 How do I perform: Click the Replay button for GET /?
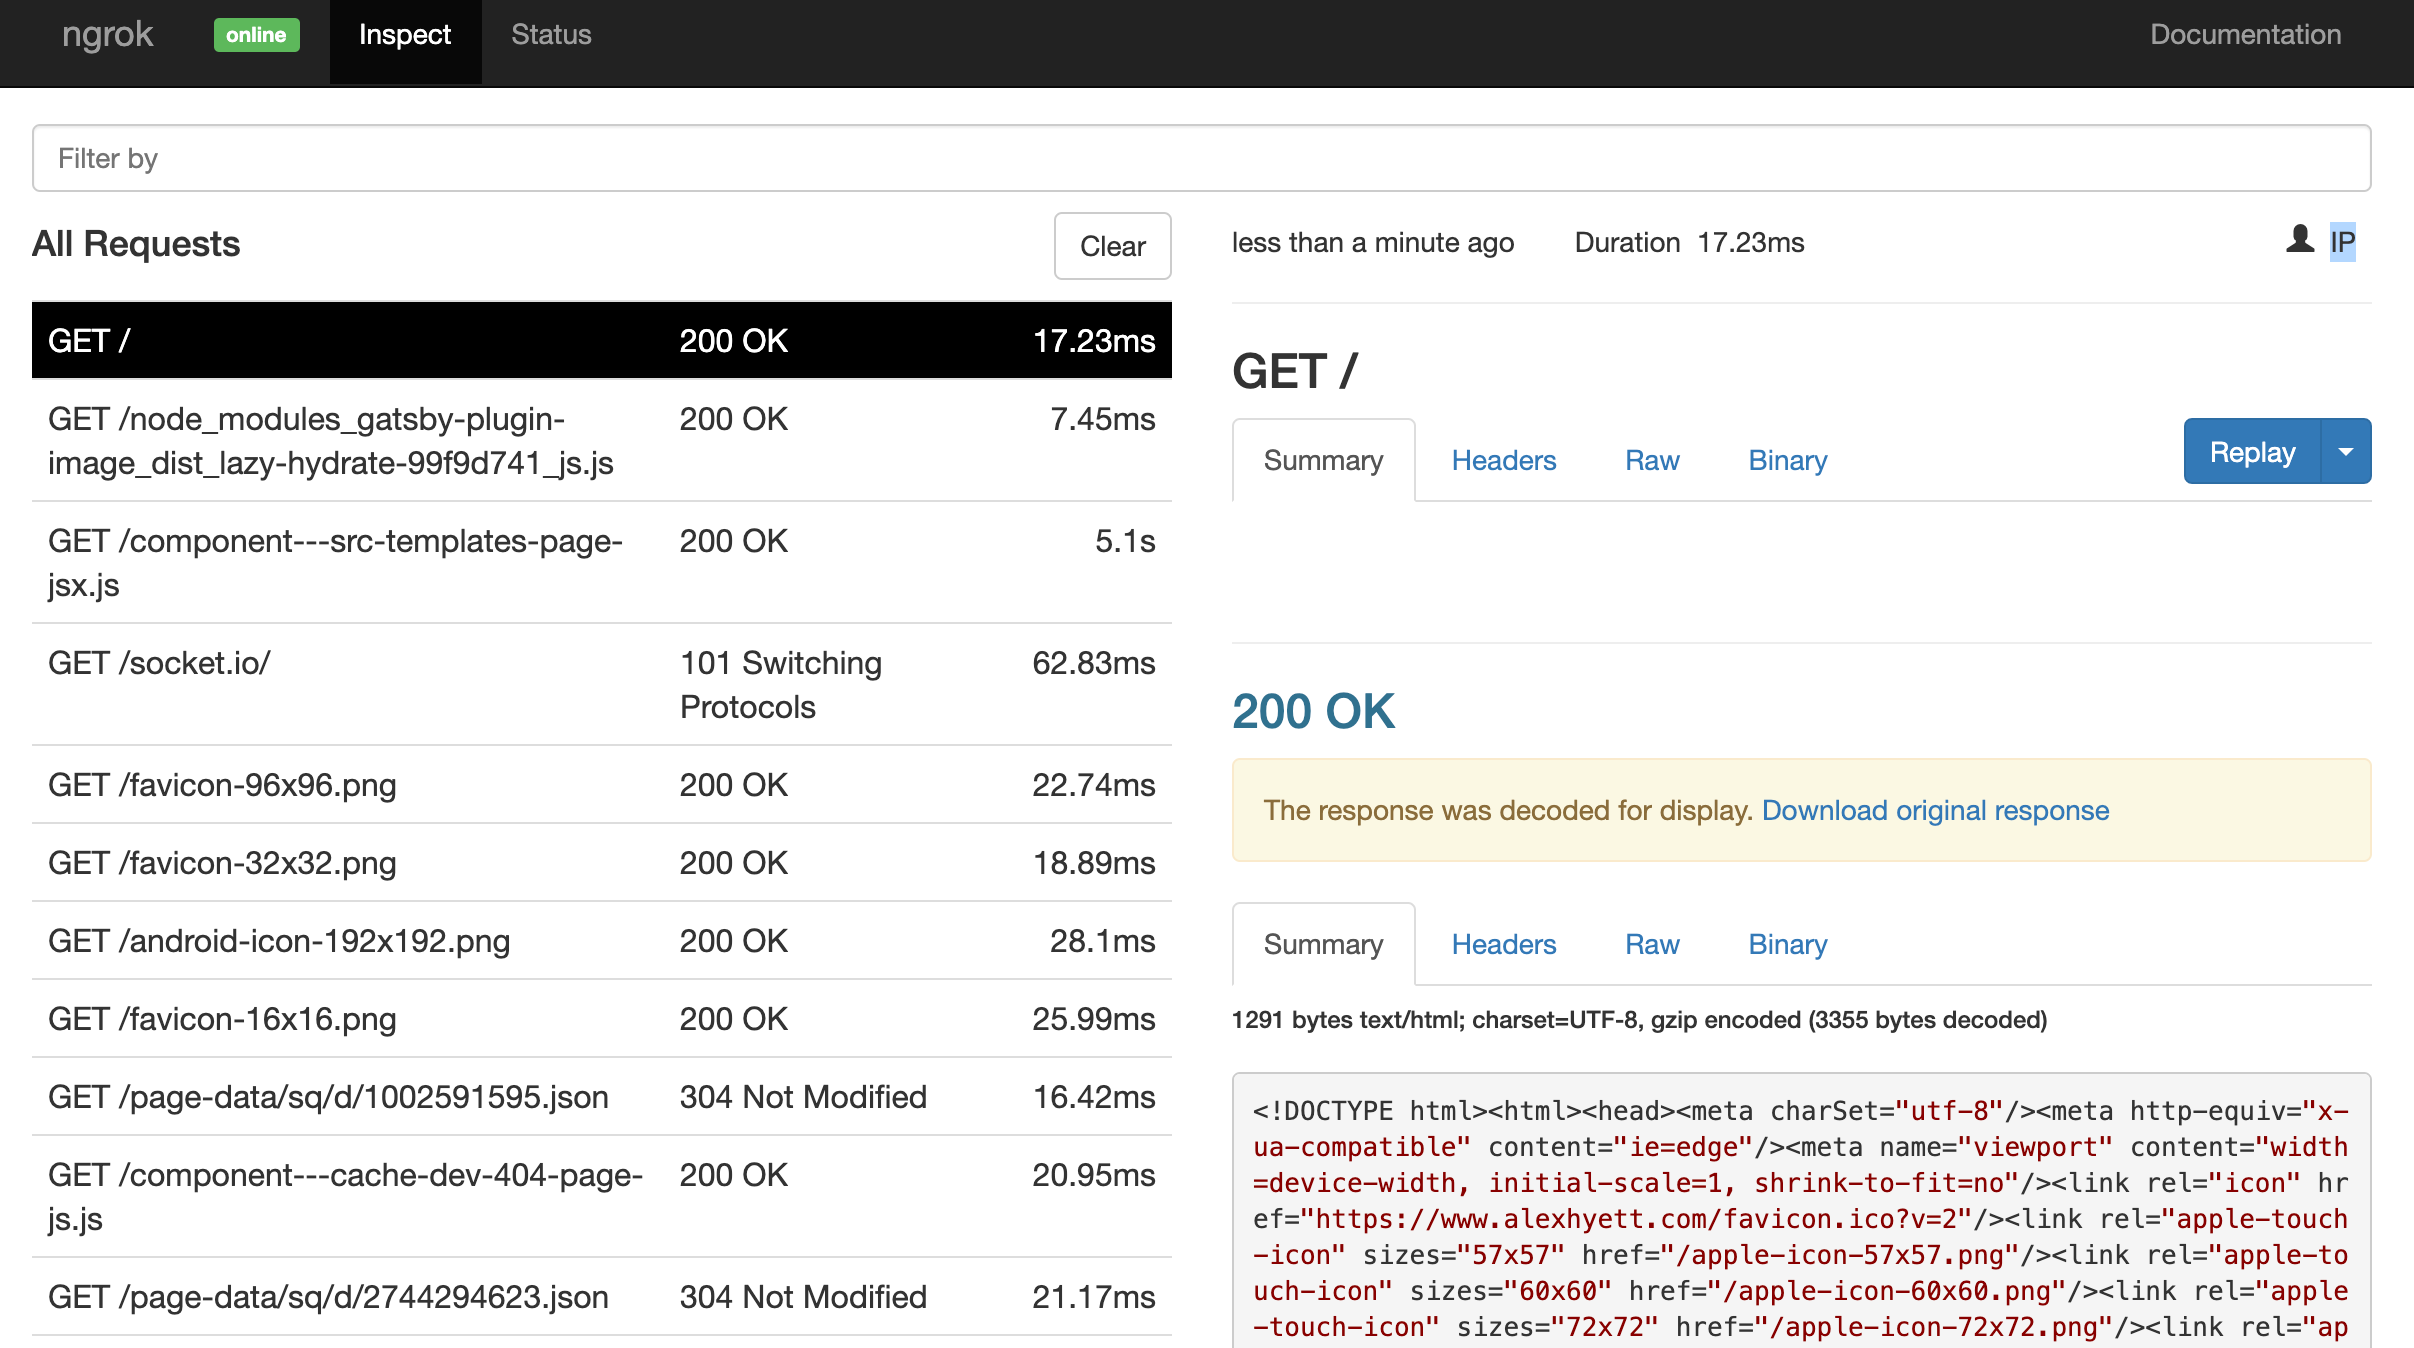point(2250,451)
